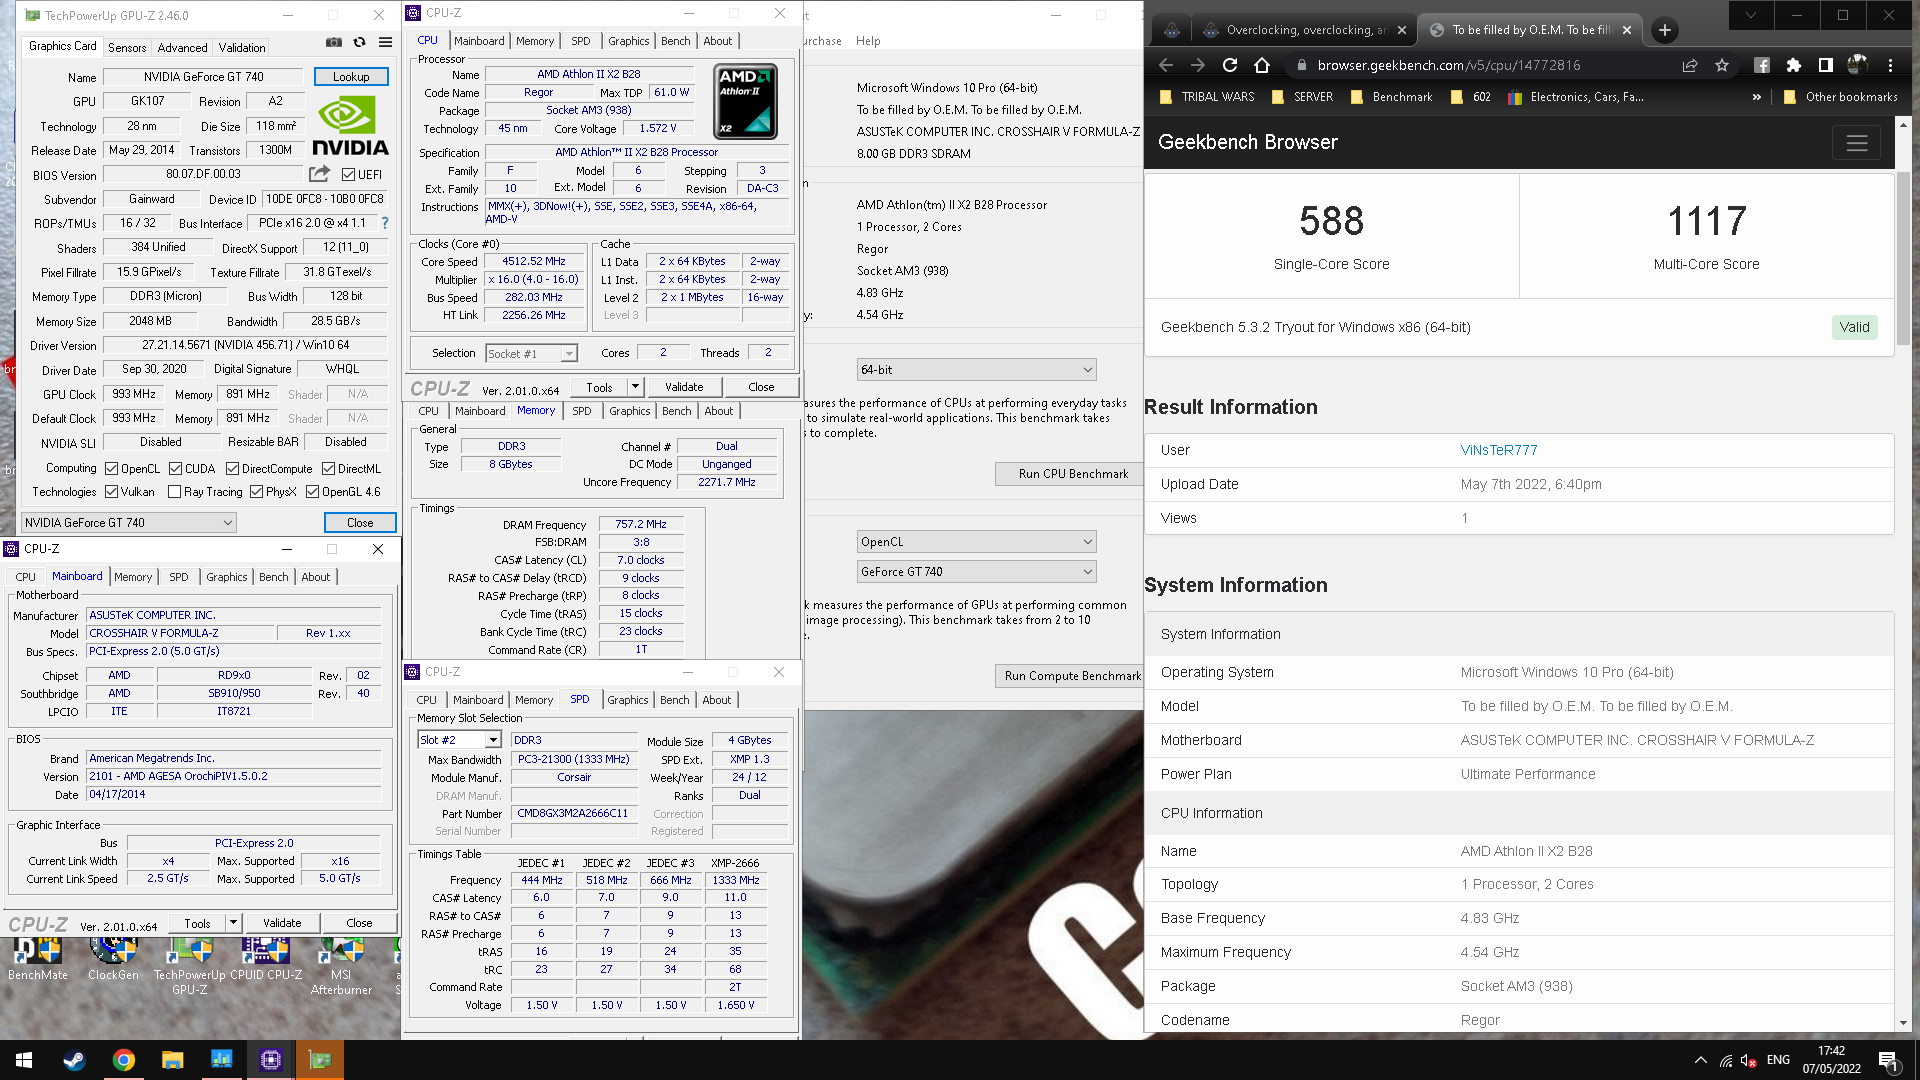Open the 64-bit architecture dropdown in Geekbench
The image size is (1920, 1080).
tap(976, 370)
